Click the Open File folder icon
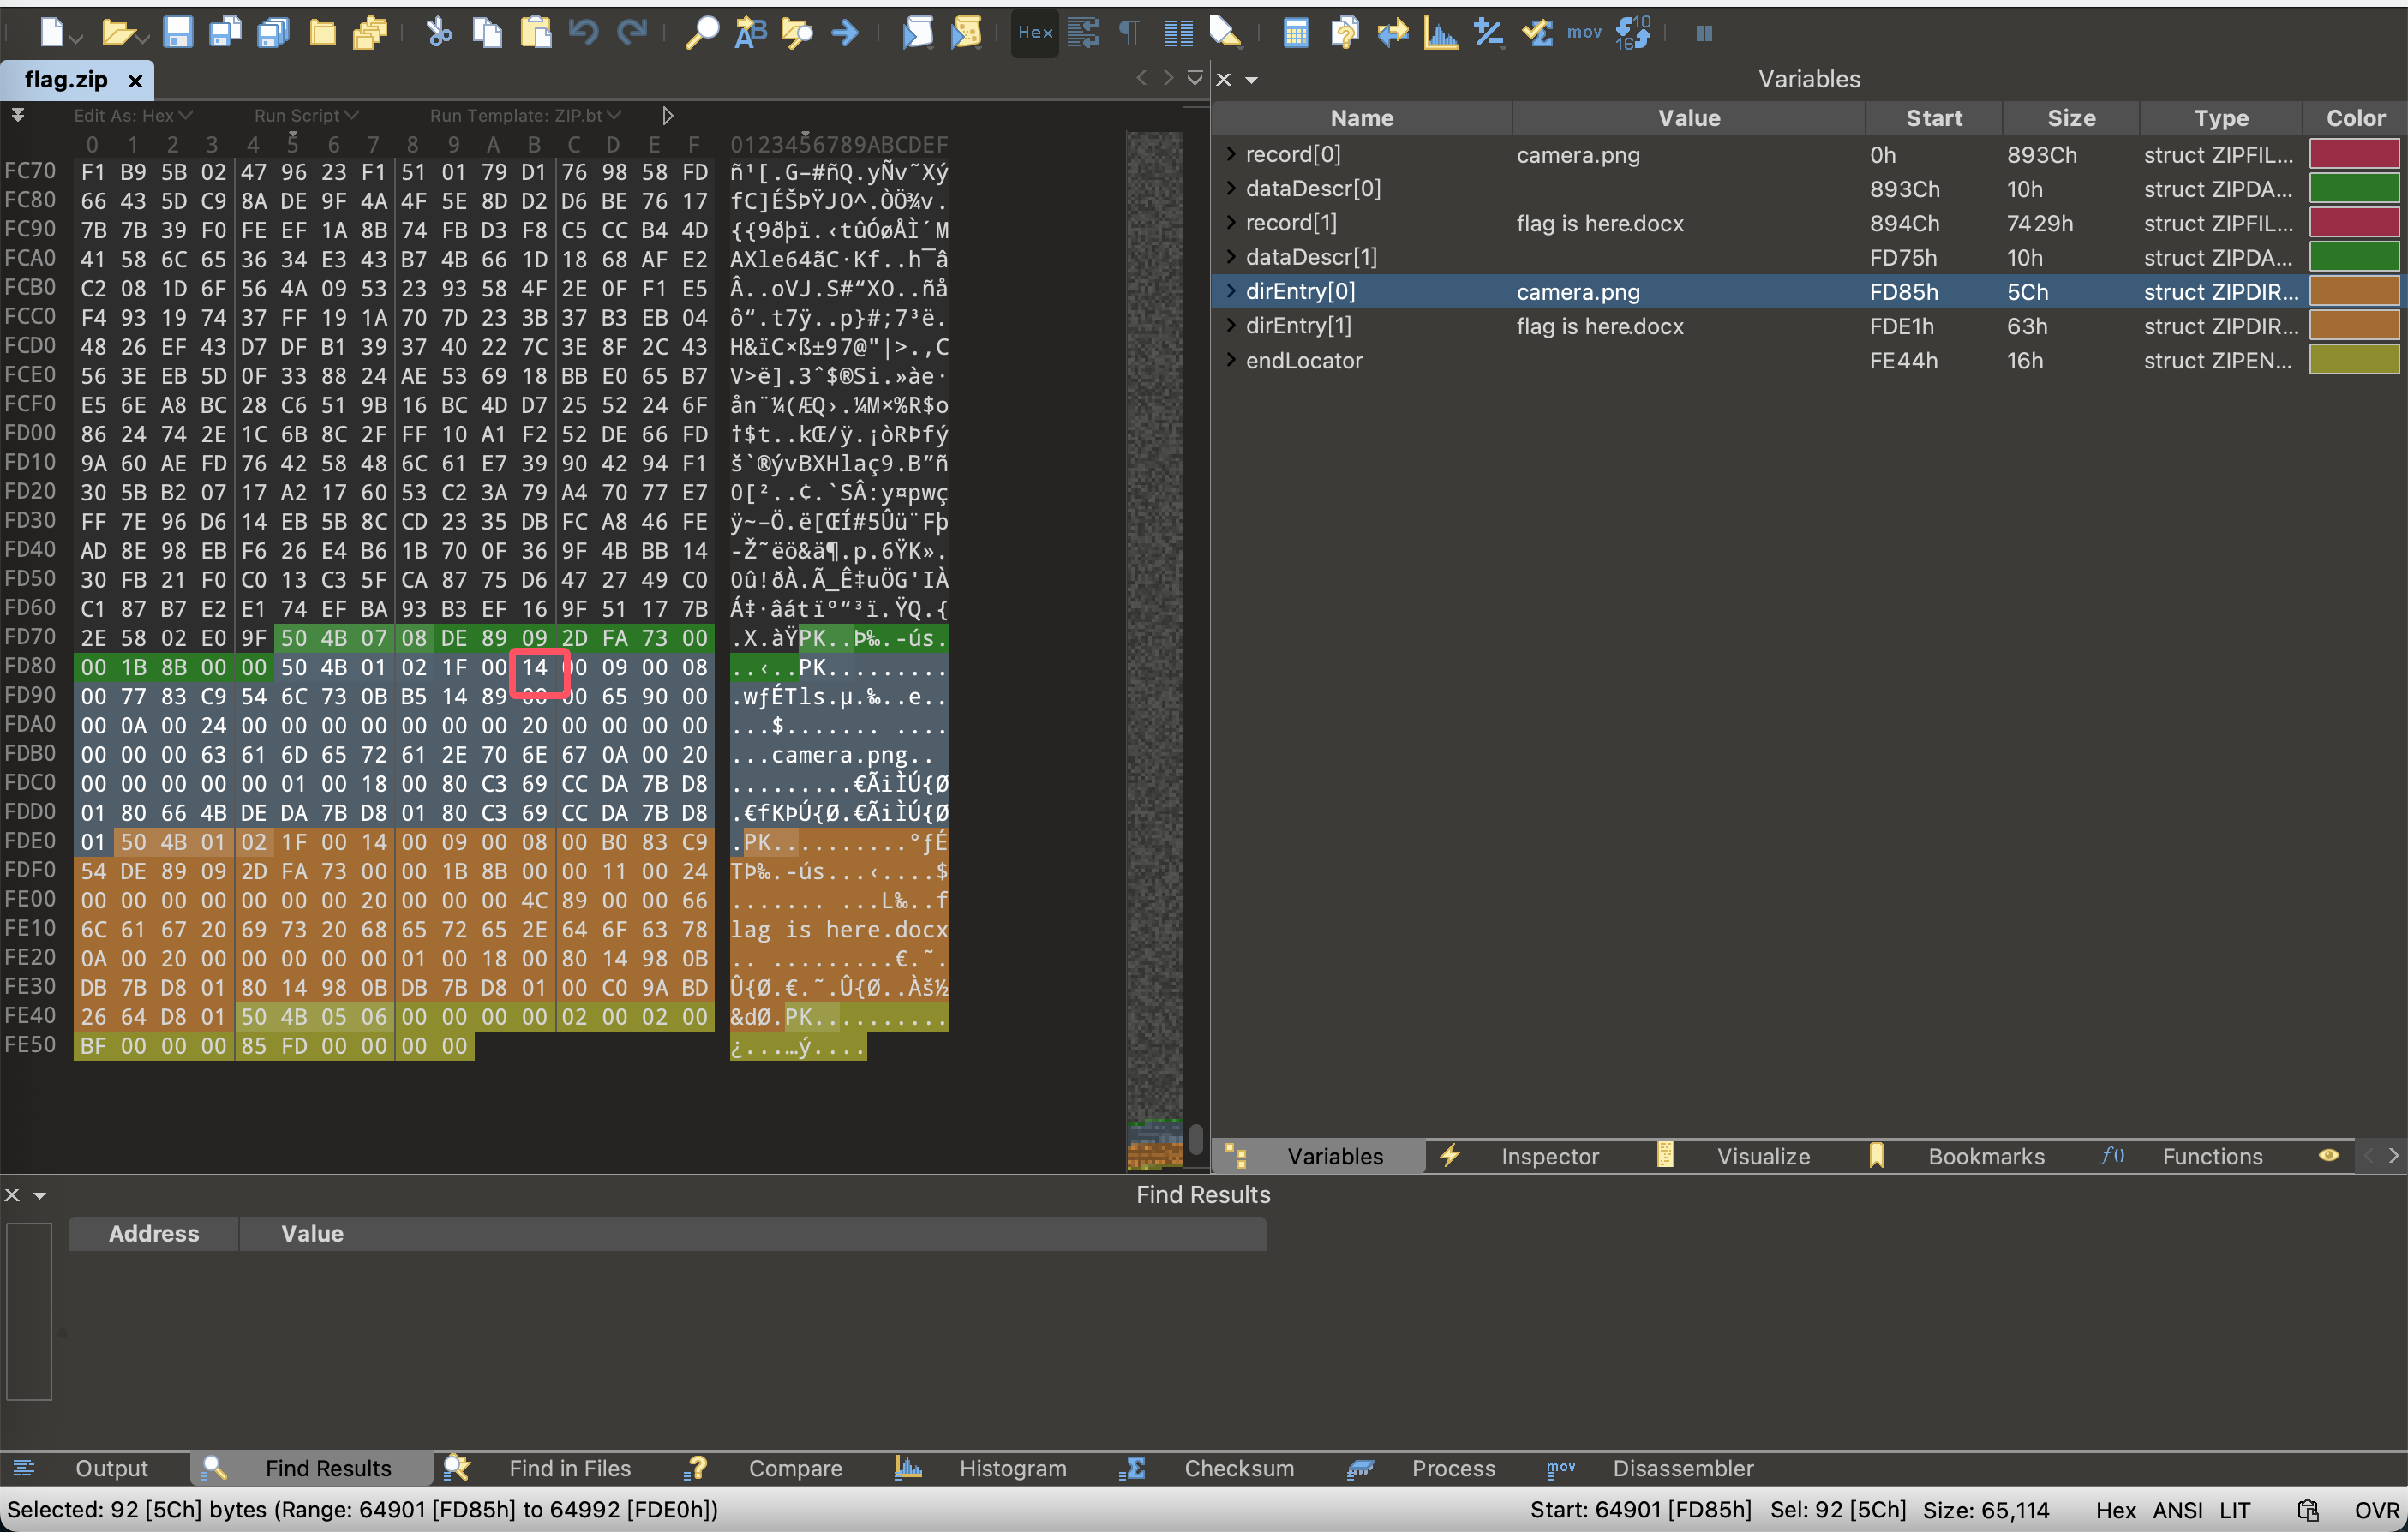Viewport: 2408px width, 1532px height. pos(118,33)
